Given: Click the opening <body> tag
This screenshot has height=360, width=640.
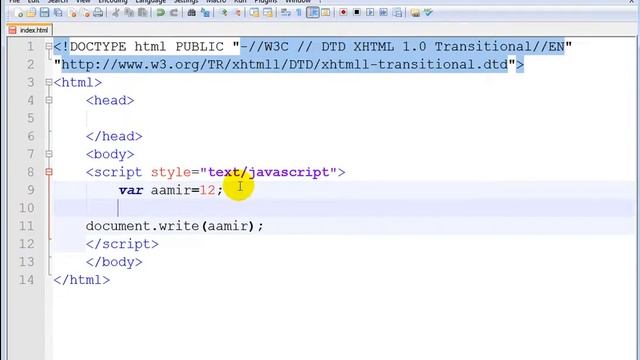Looking at the screenshot, I should click(110, 154).
